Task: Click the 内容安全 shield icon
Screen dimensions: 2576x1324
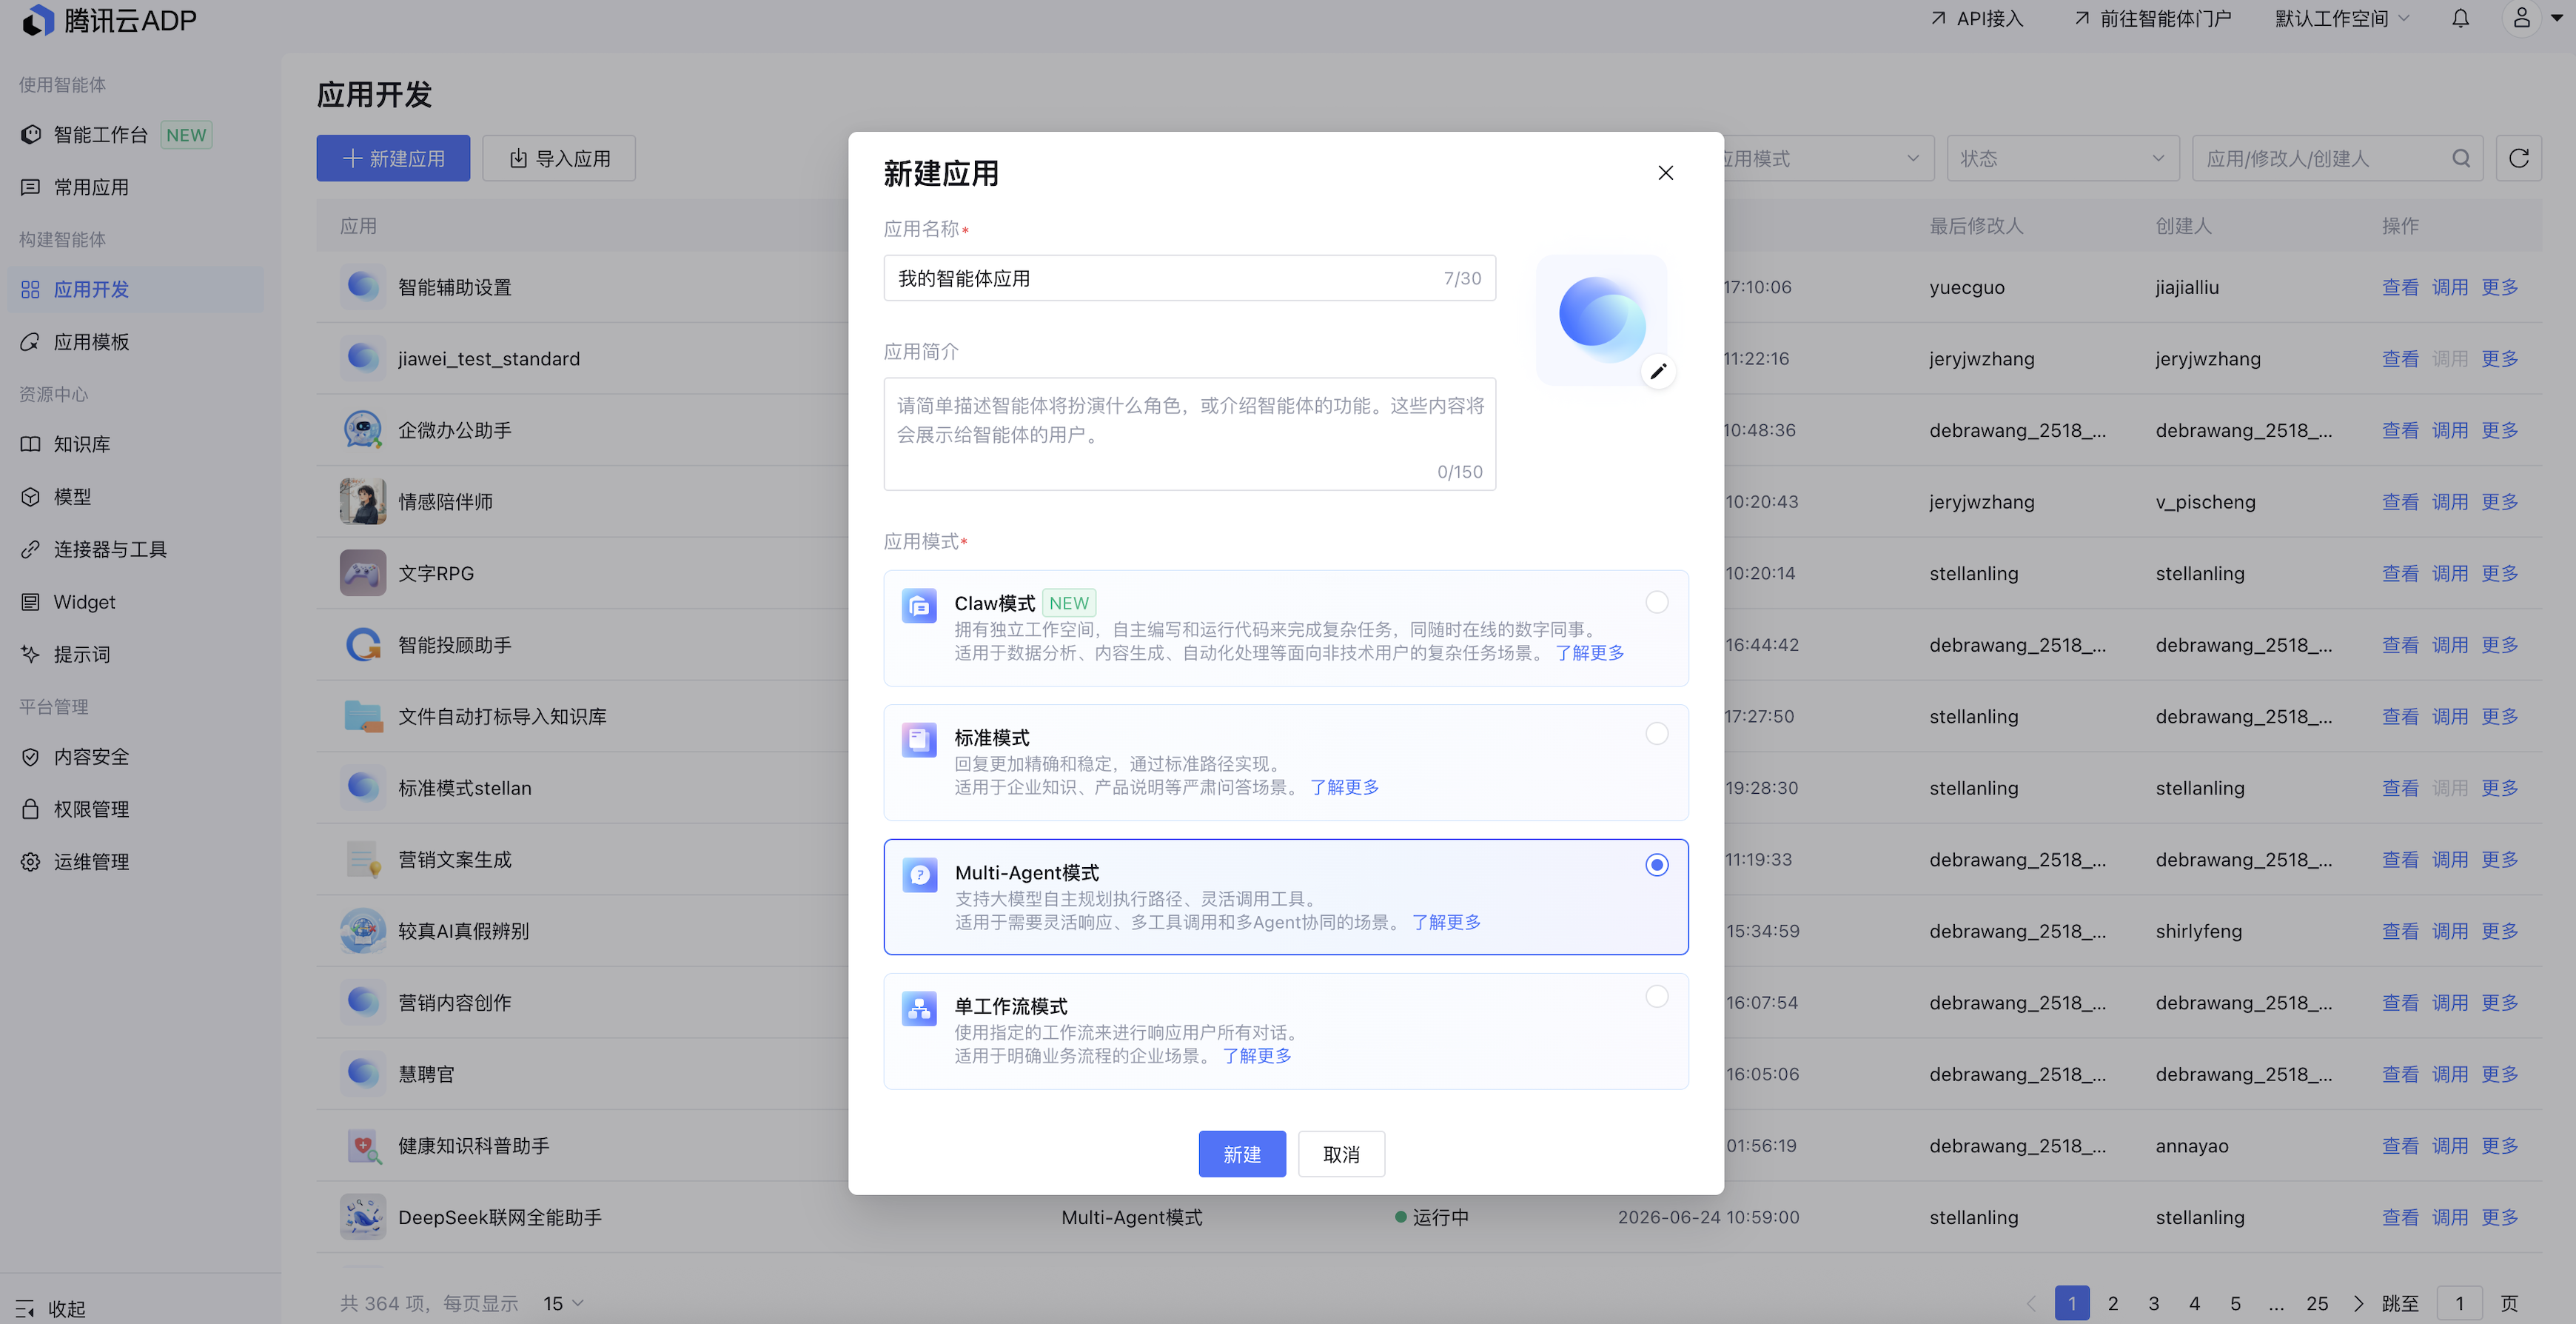Action: coord(31,757)
